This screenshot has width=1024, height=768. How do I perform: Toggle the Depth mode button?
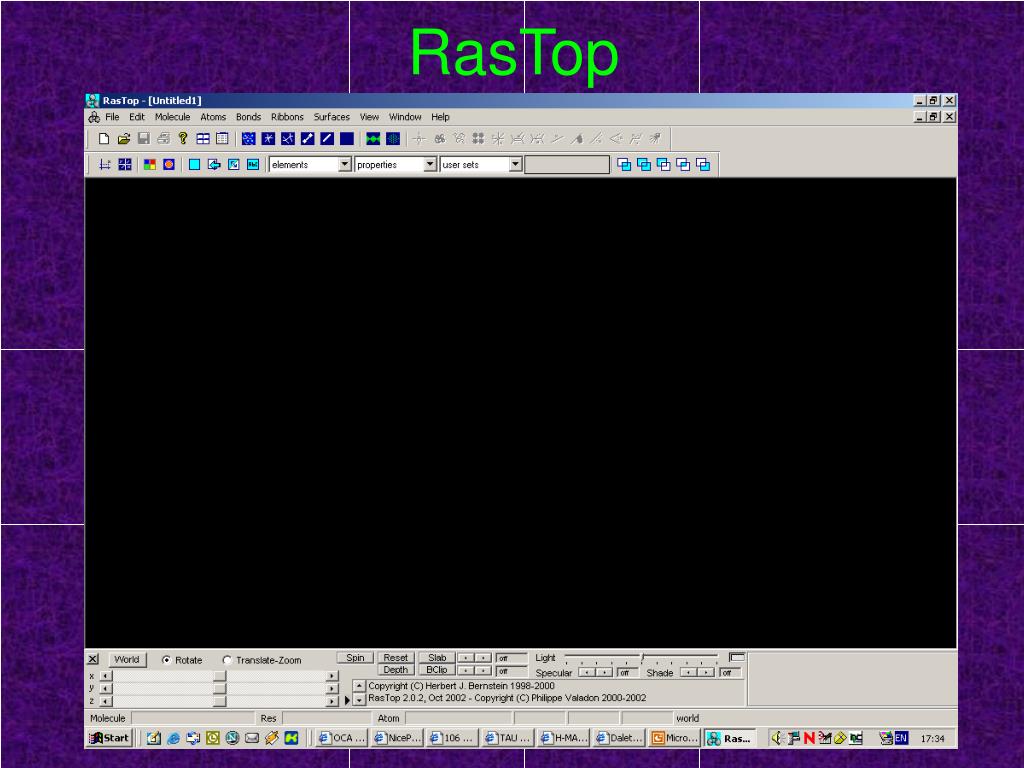click(x=396, y=670)
